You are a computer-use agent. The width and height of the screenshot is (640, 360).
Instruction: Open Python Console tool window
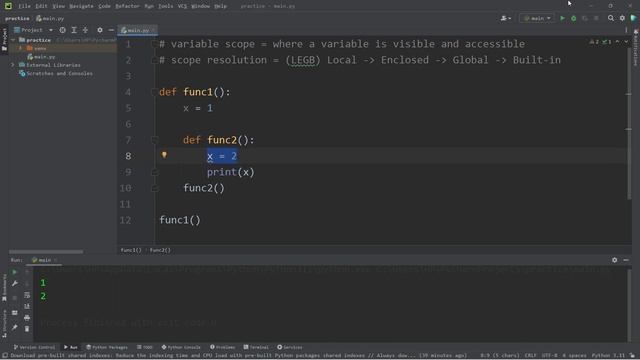181,347
